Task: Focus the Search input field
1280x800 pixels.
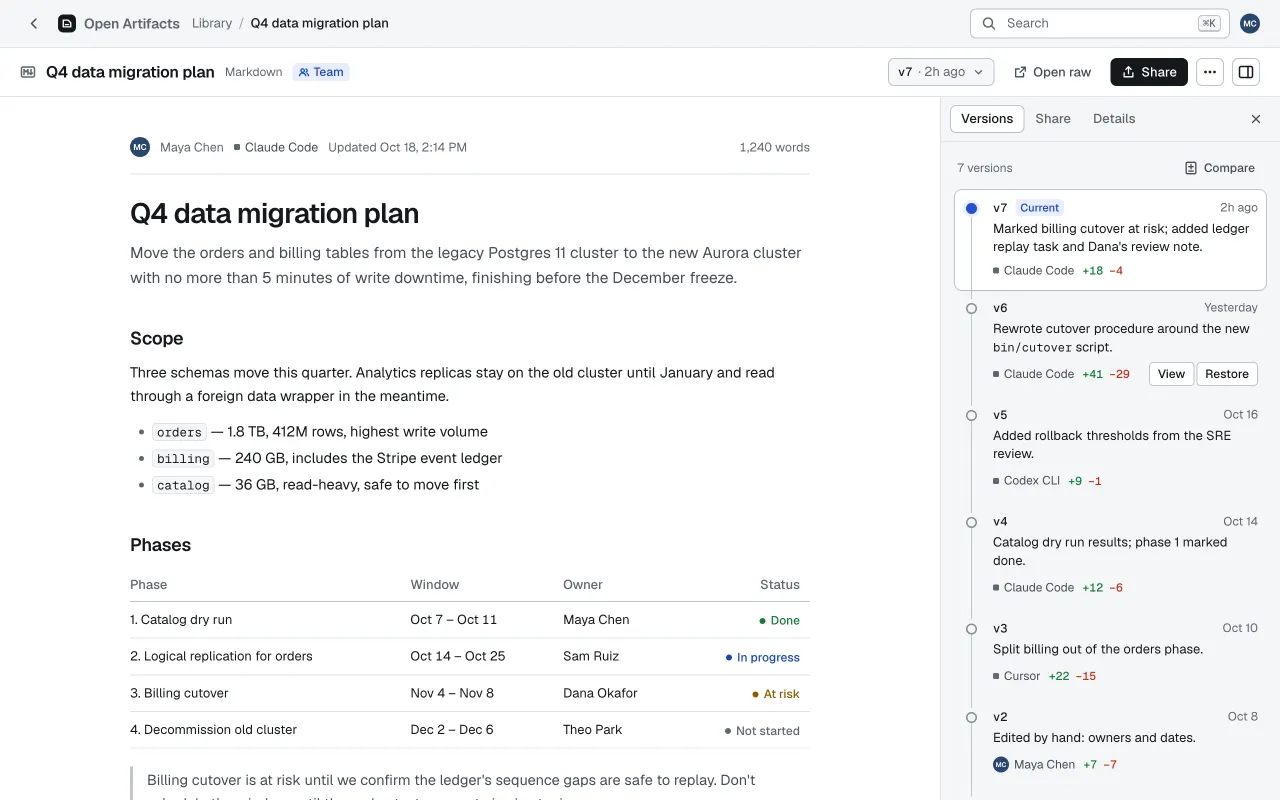Action: [x=1100, y=23]
